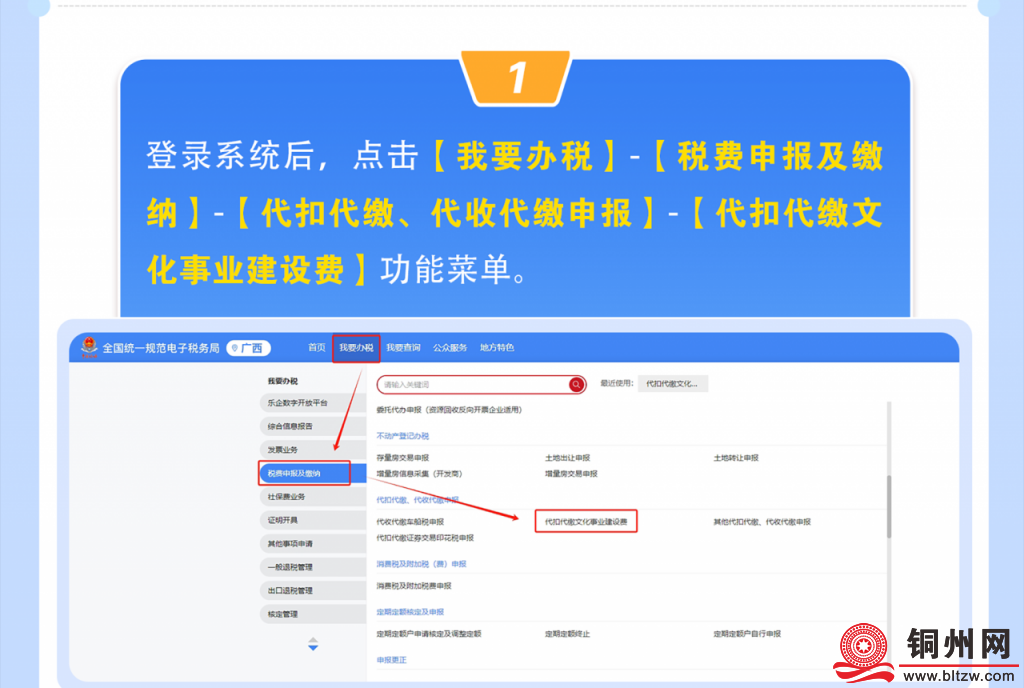Screen dimensions: 1024x688
Task: Click the sidebar scroll-down arrow icon
Action: 313,649
